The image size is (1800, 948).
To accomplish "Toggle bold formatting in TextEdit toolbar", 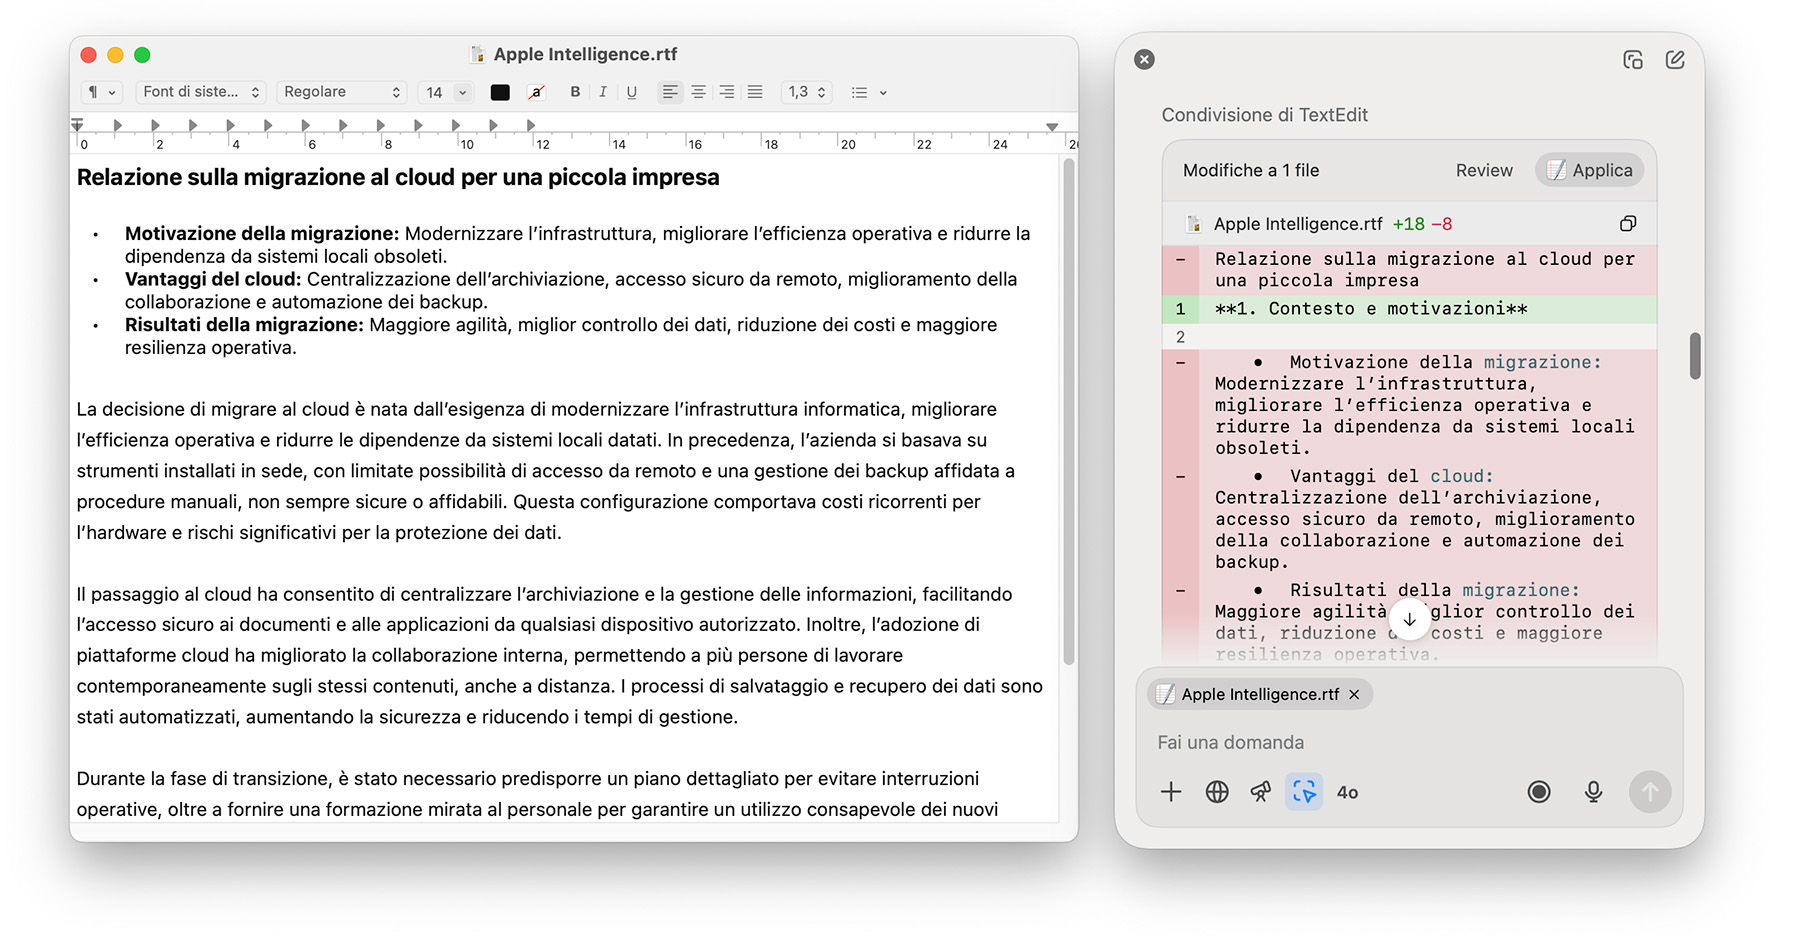I will coord(575,92).
